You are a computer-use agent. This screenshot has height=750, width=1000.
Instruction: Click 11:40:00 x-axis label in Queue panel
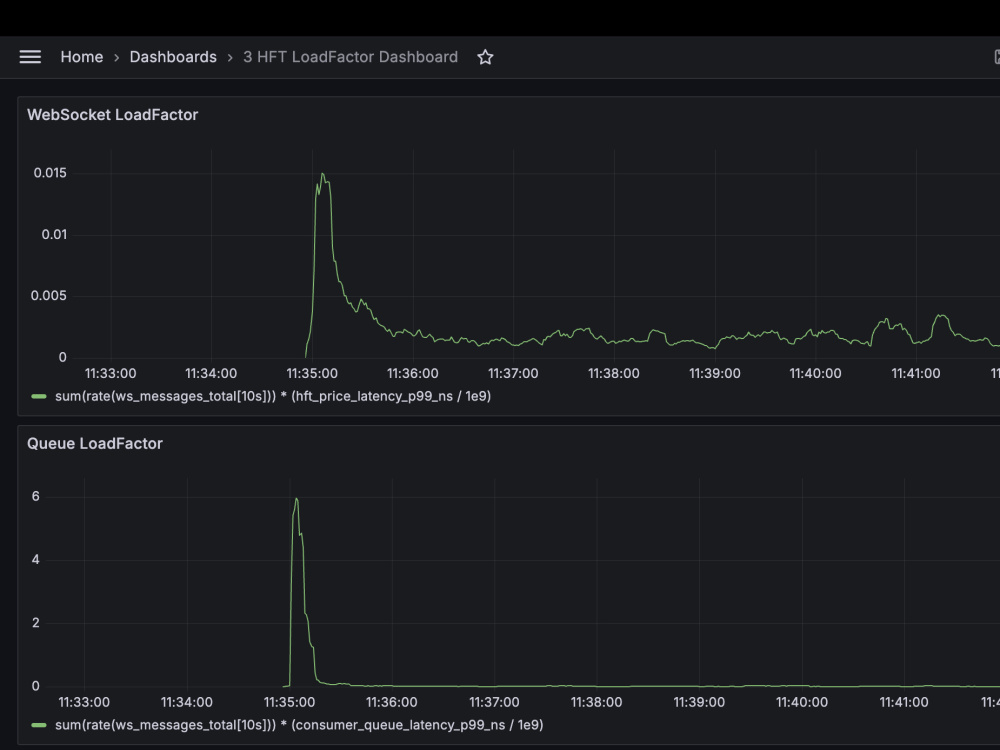802,702
